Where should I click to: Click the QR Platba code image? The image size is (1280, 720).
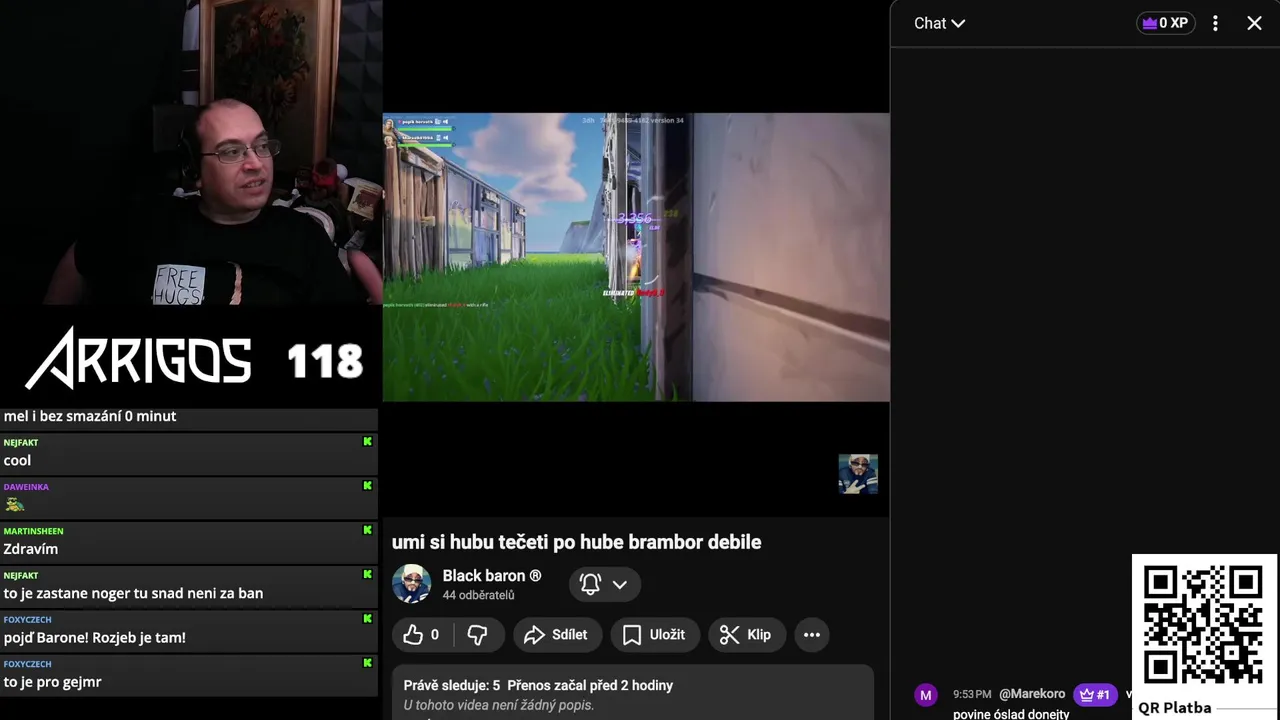[1203, 625]
